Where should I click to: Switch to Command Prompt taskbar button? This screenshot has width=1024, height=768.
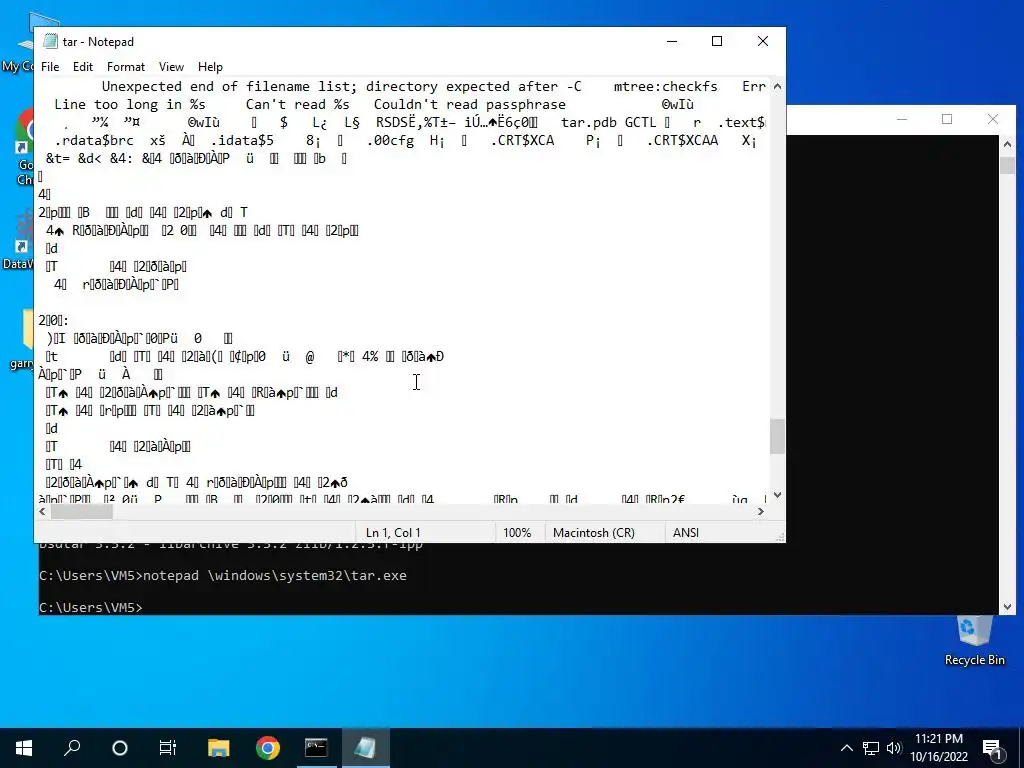[317, 747]
